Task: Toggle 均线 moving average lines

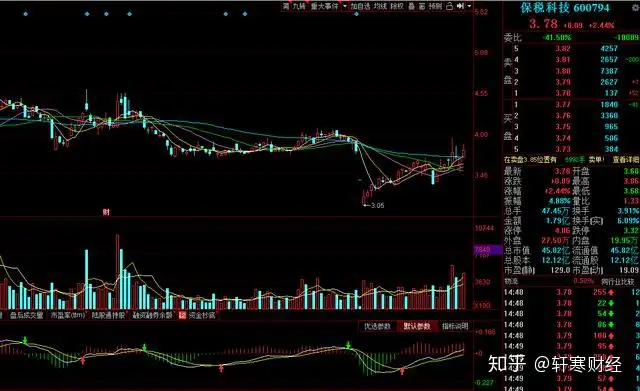Action: [x=380, y=6]
